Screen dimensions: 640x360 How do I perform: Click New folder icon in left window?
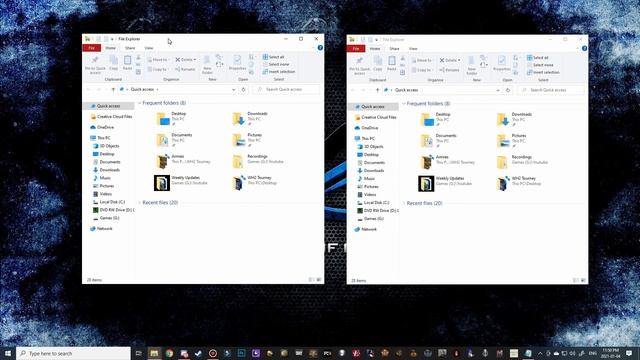click(x=207, y=64)
